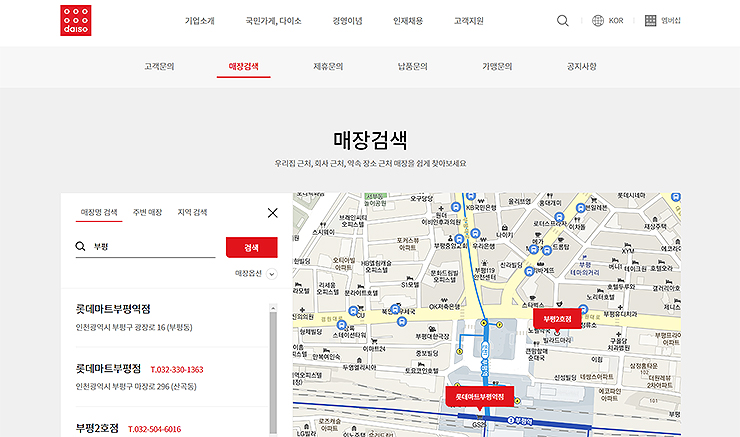This screenshot has width=740, height=437.
Task: Click phone number T.032-330-1363
Action: pyautogui.click(x=177, y=370)
